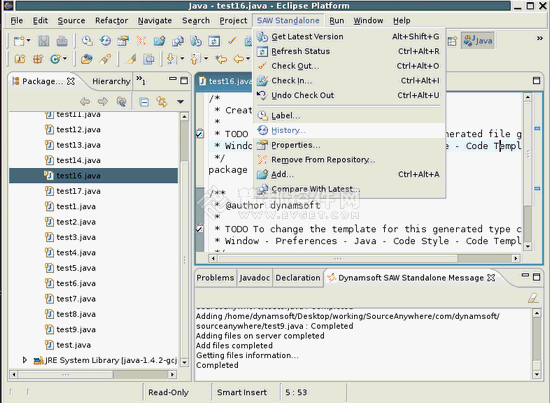Click the New Java Class toolbar icon
This screenshot has width=550, height=403.
[x=55, y=59]
